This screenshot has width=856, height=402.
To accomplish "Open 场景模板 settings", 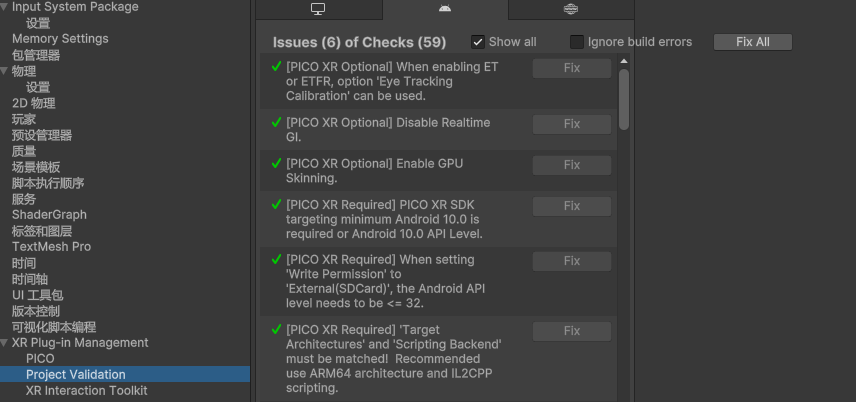I will coord(36,167).
